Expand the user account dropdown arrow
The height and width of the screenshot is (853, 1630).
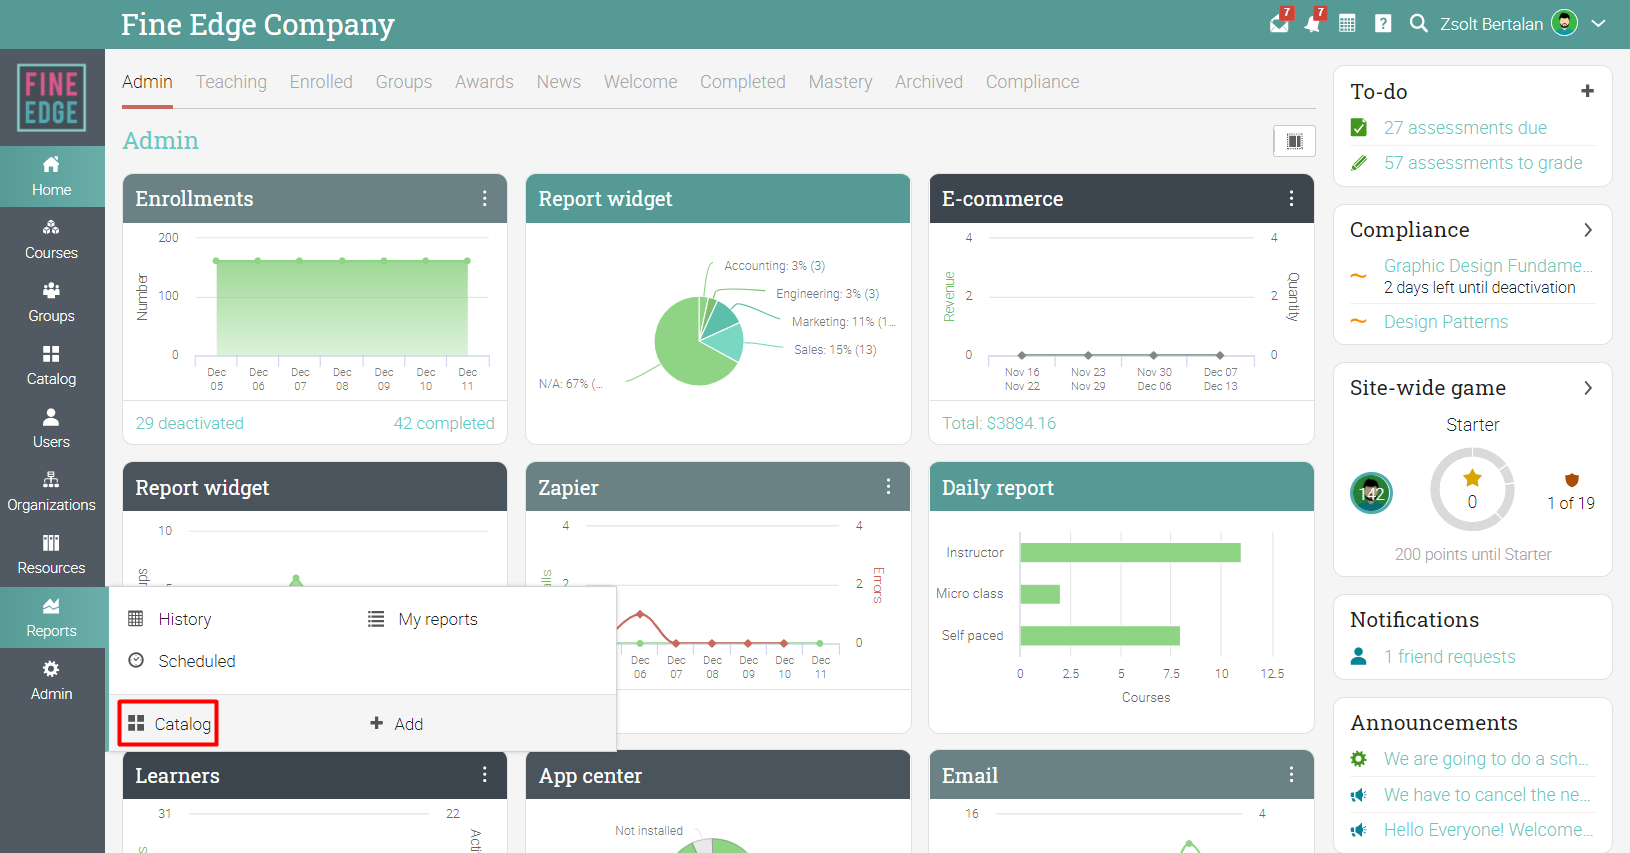tap(1598, 23)
